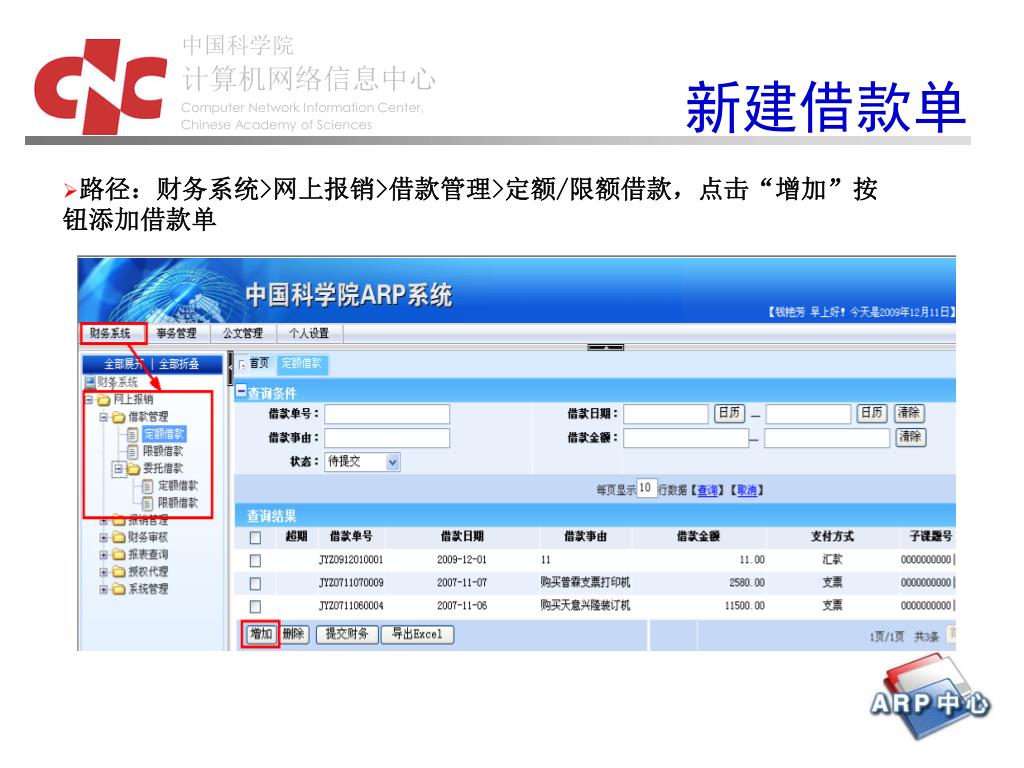Click the 委托借款 folder icon
This screenshot has height=768, width=1024.
tap(133, 469)
